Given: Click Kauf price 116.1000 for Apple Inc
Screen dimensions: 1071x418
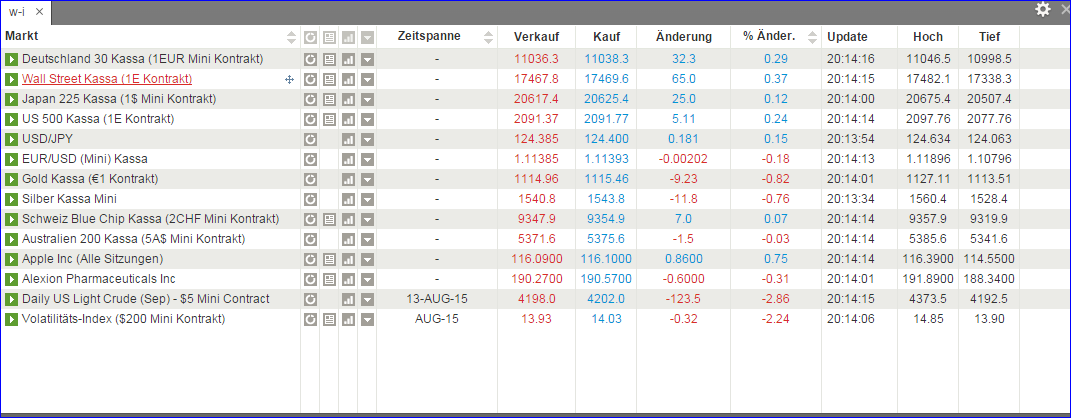Looking at the screenshot, I should [606, 260].
